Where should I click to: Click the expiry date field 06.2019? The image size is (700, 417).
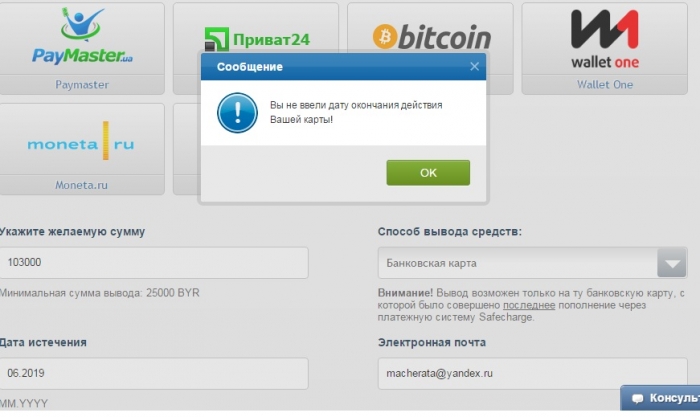(x=154, y=373)
